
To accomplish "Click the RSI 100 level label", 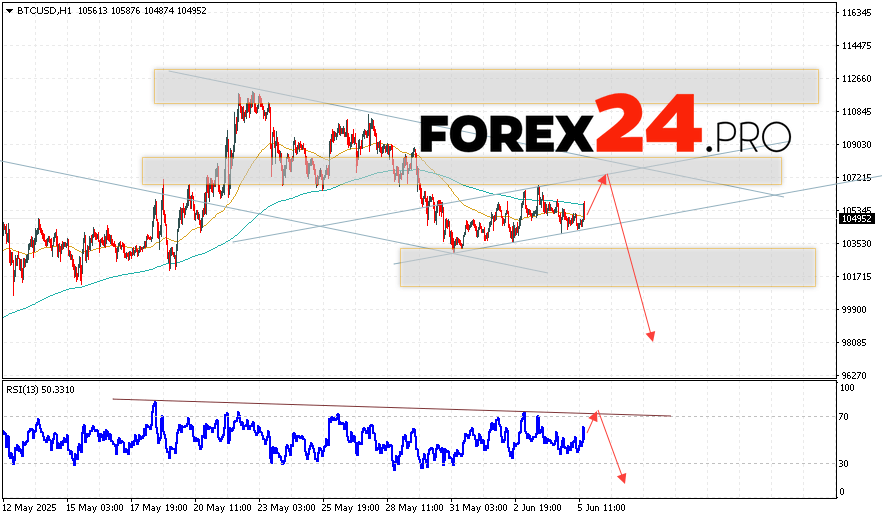I will pyautogui.click(x=847, y=387).
